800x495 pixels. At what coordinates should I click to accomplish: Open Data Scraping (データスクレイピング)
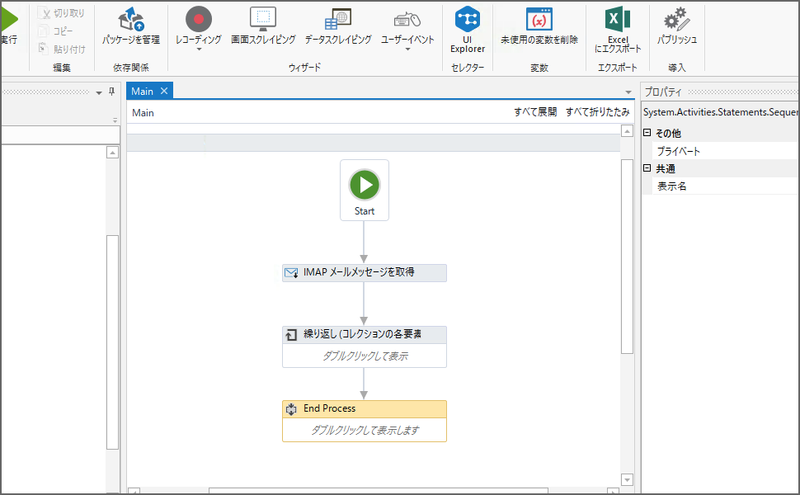(338, 26)
